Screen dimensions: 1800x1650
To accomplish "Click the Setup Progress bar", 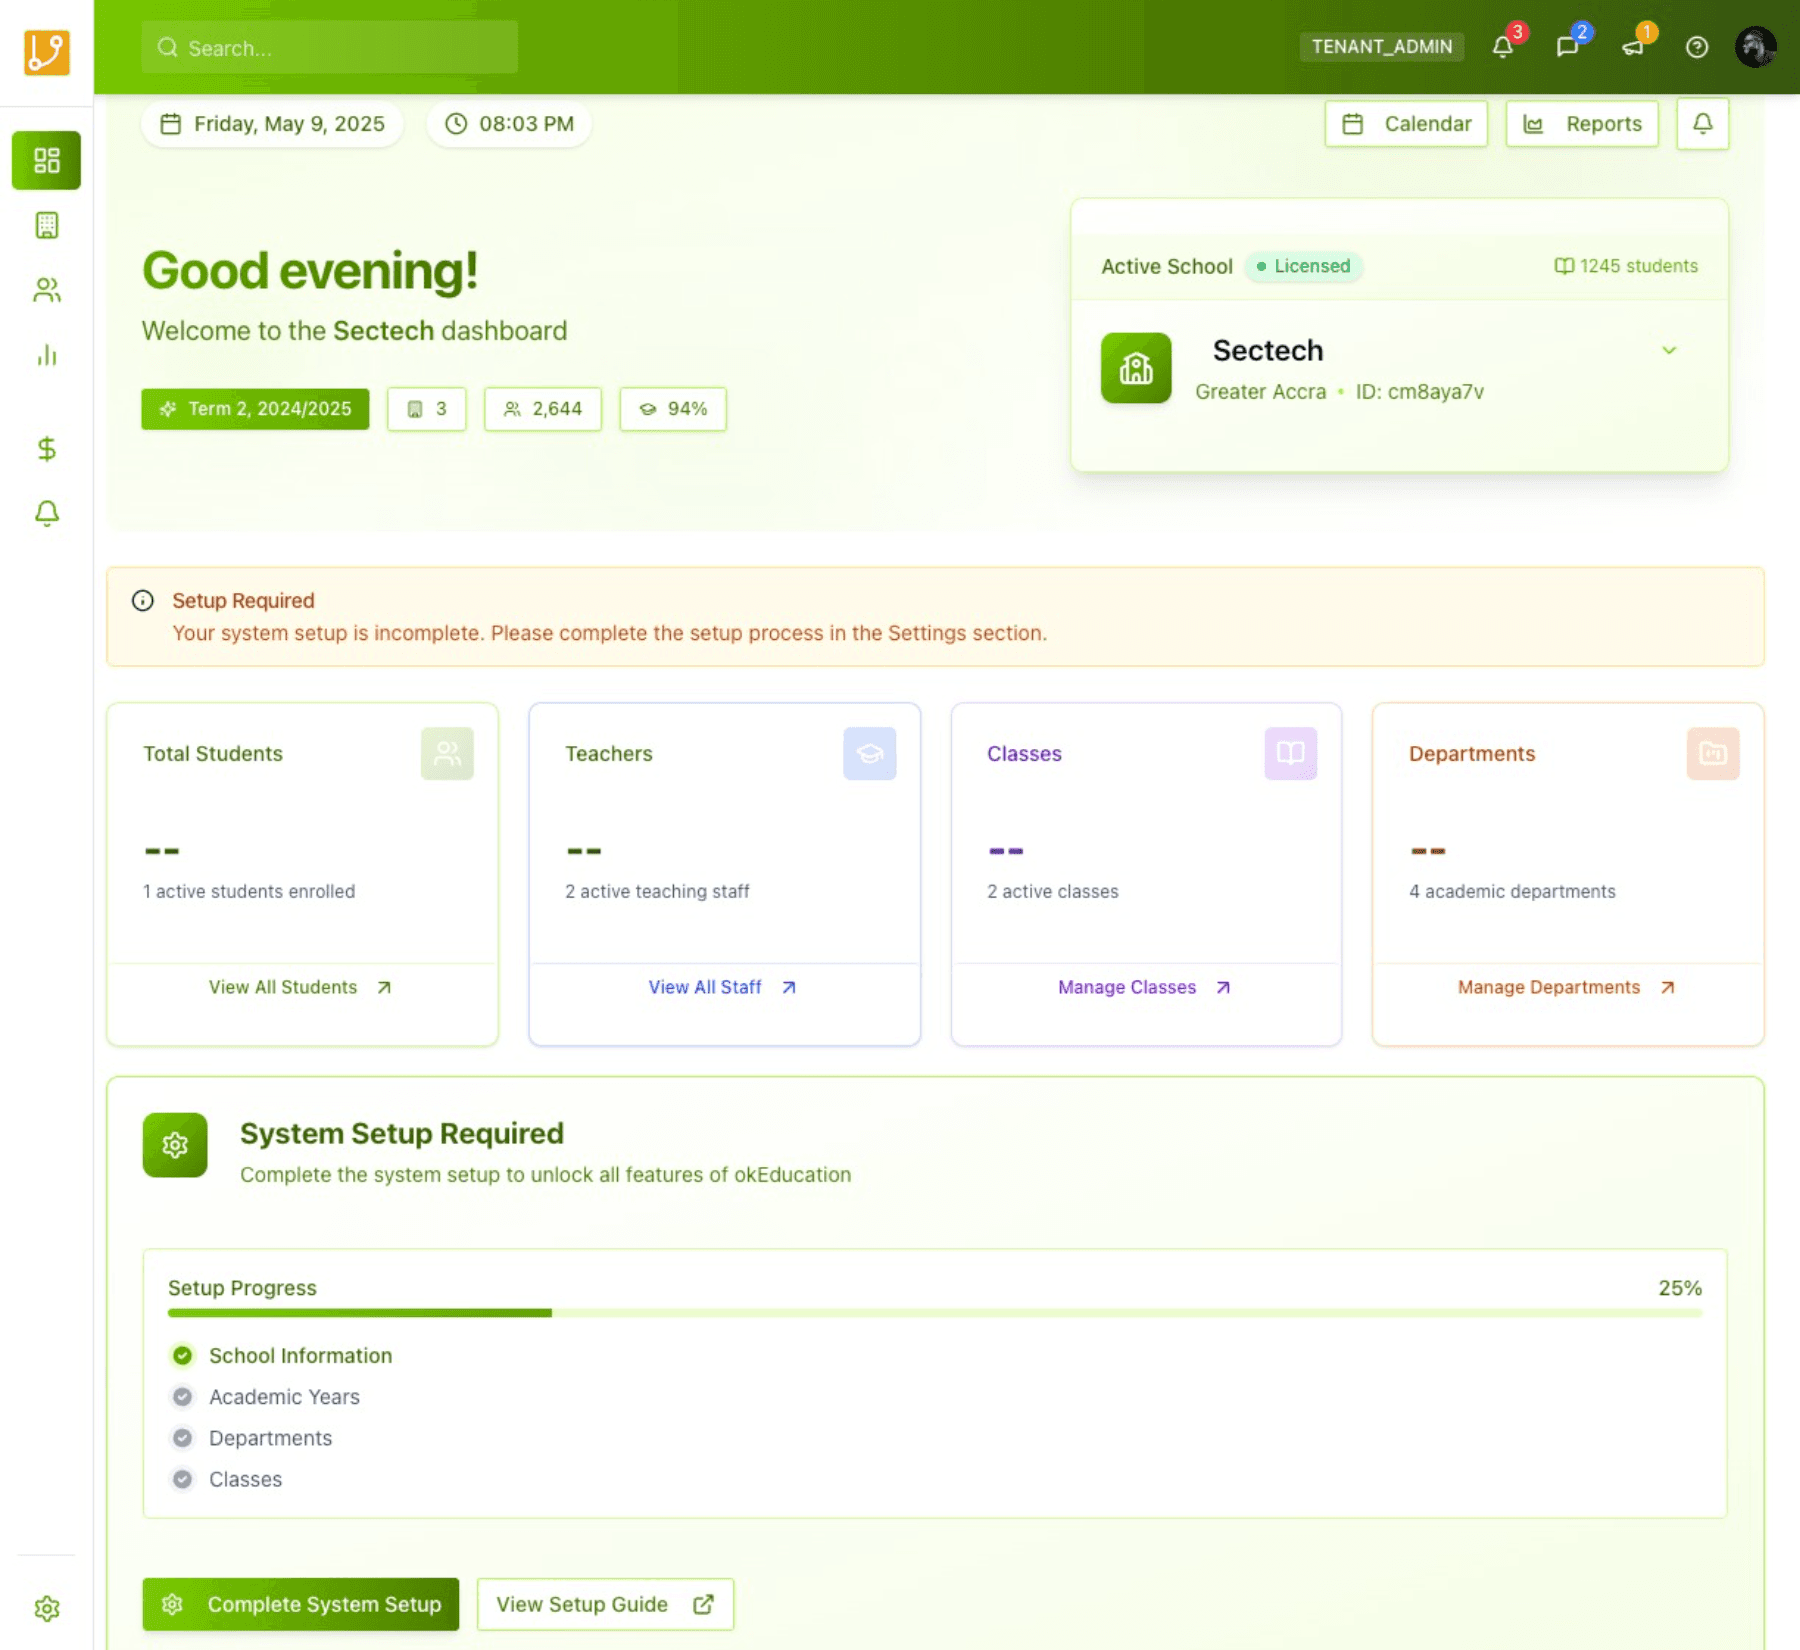I will (x=934, y=1312).
